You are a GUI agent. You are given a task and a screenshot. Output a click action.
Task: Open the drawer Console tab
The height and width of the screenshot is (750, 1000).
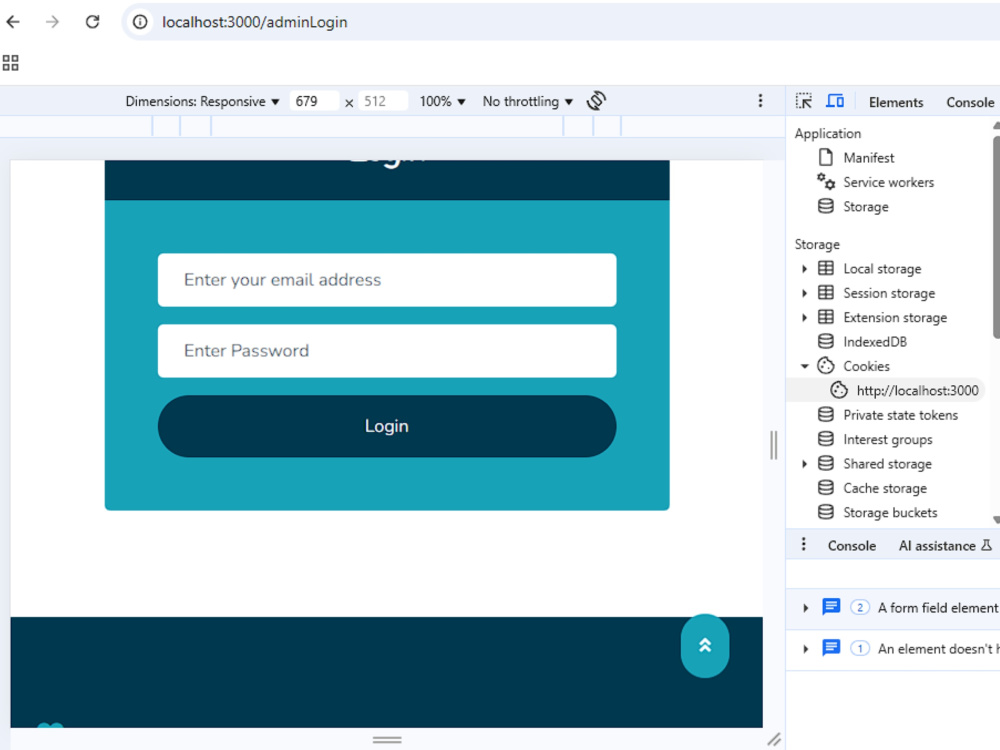851,546
